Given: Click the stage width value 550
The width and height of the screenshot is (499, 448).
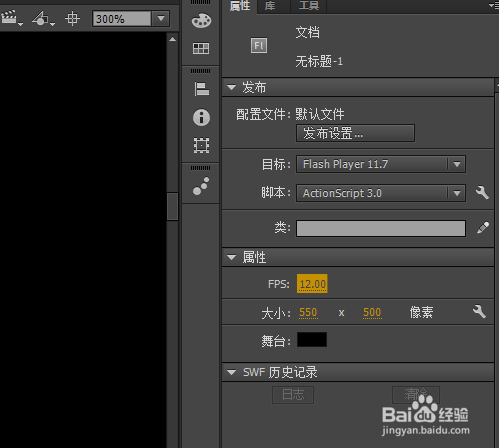Looking at the screenshot, I should [x=308, y=313].
